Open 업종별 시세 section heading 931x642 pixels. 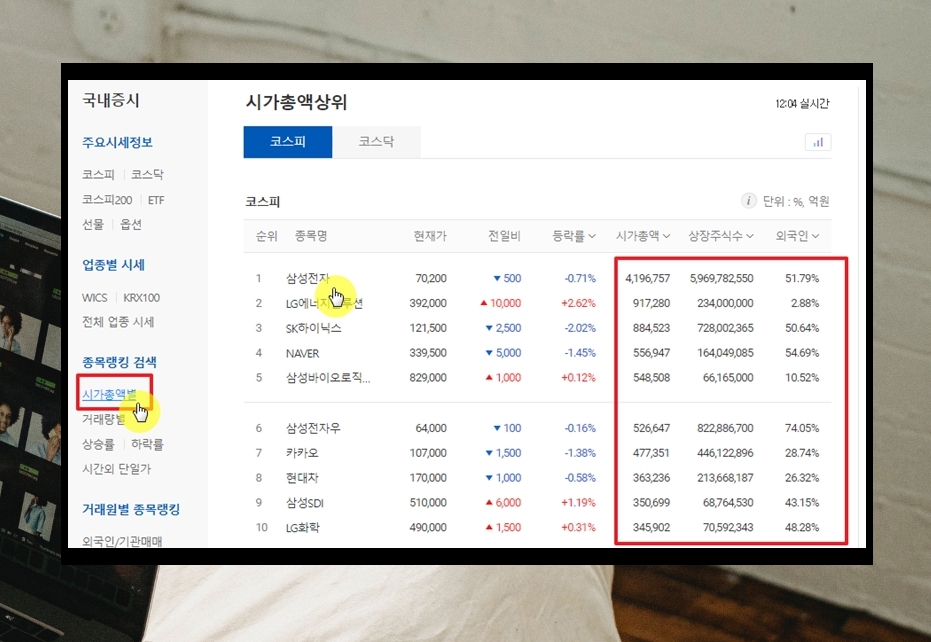(113, 265)
